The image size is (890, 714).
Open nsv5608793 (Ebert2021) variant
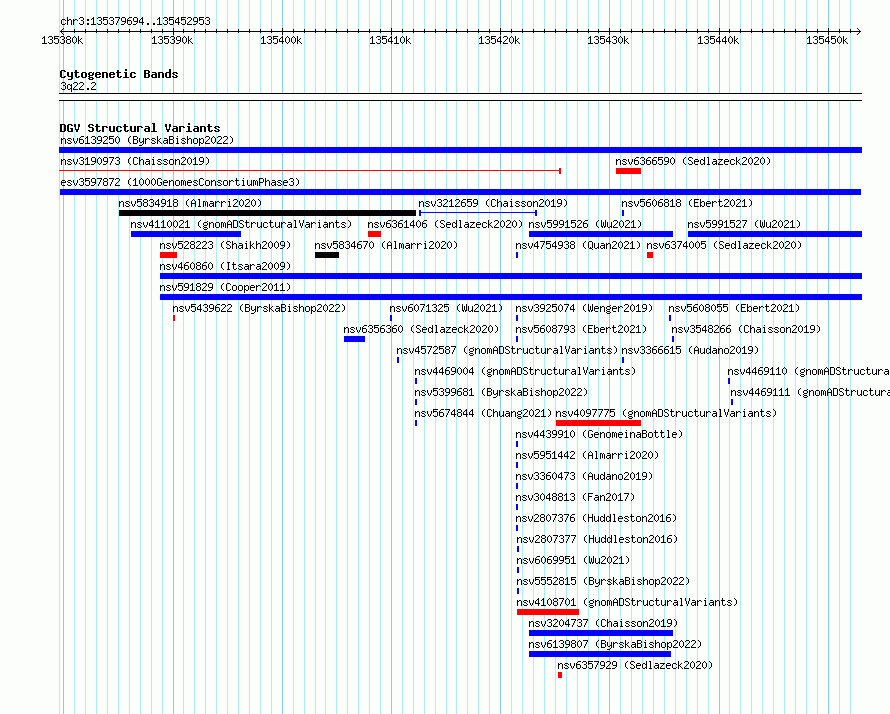tap(581, 329)
